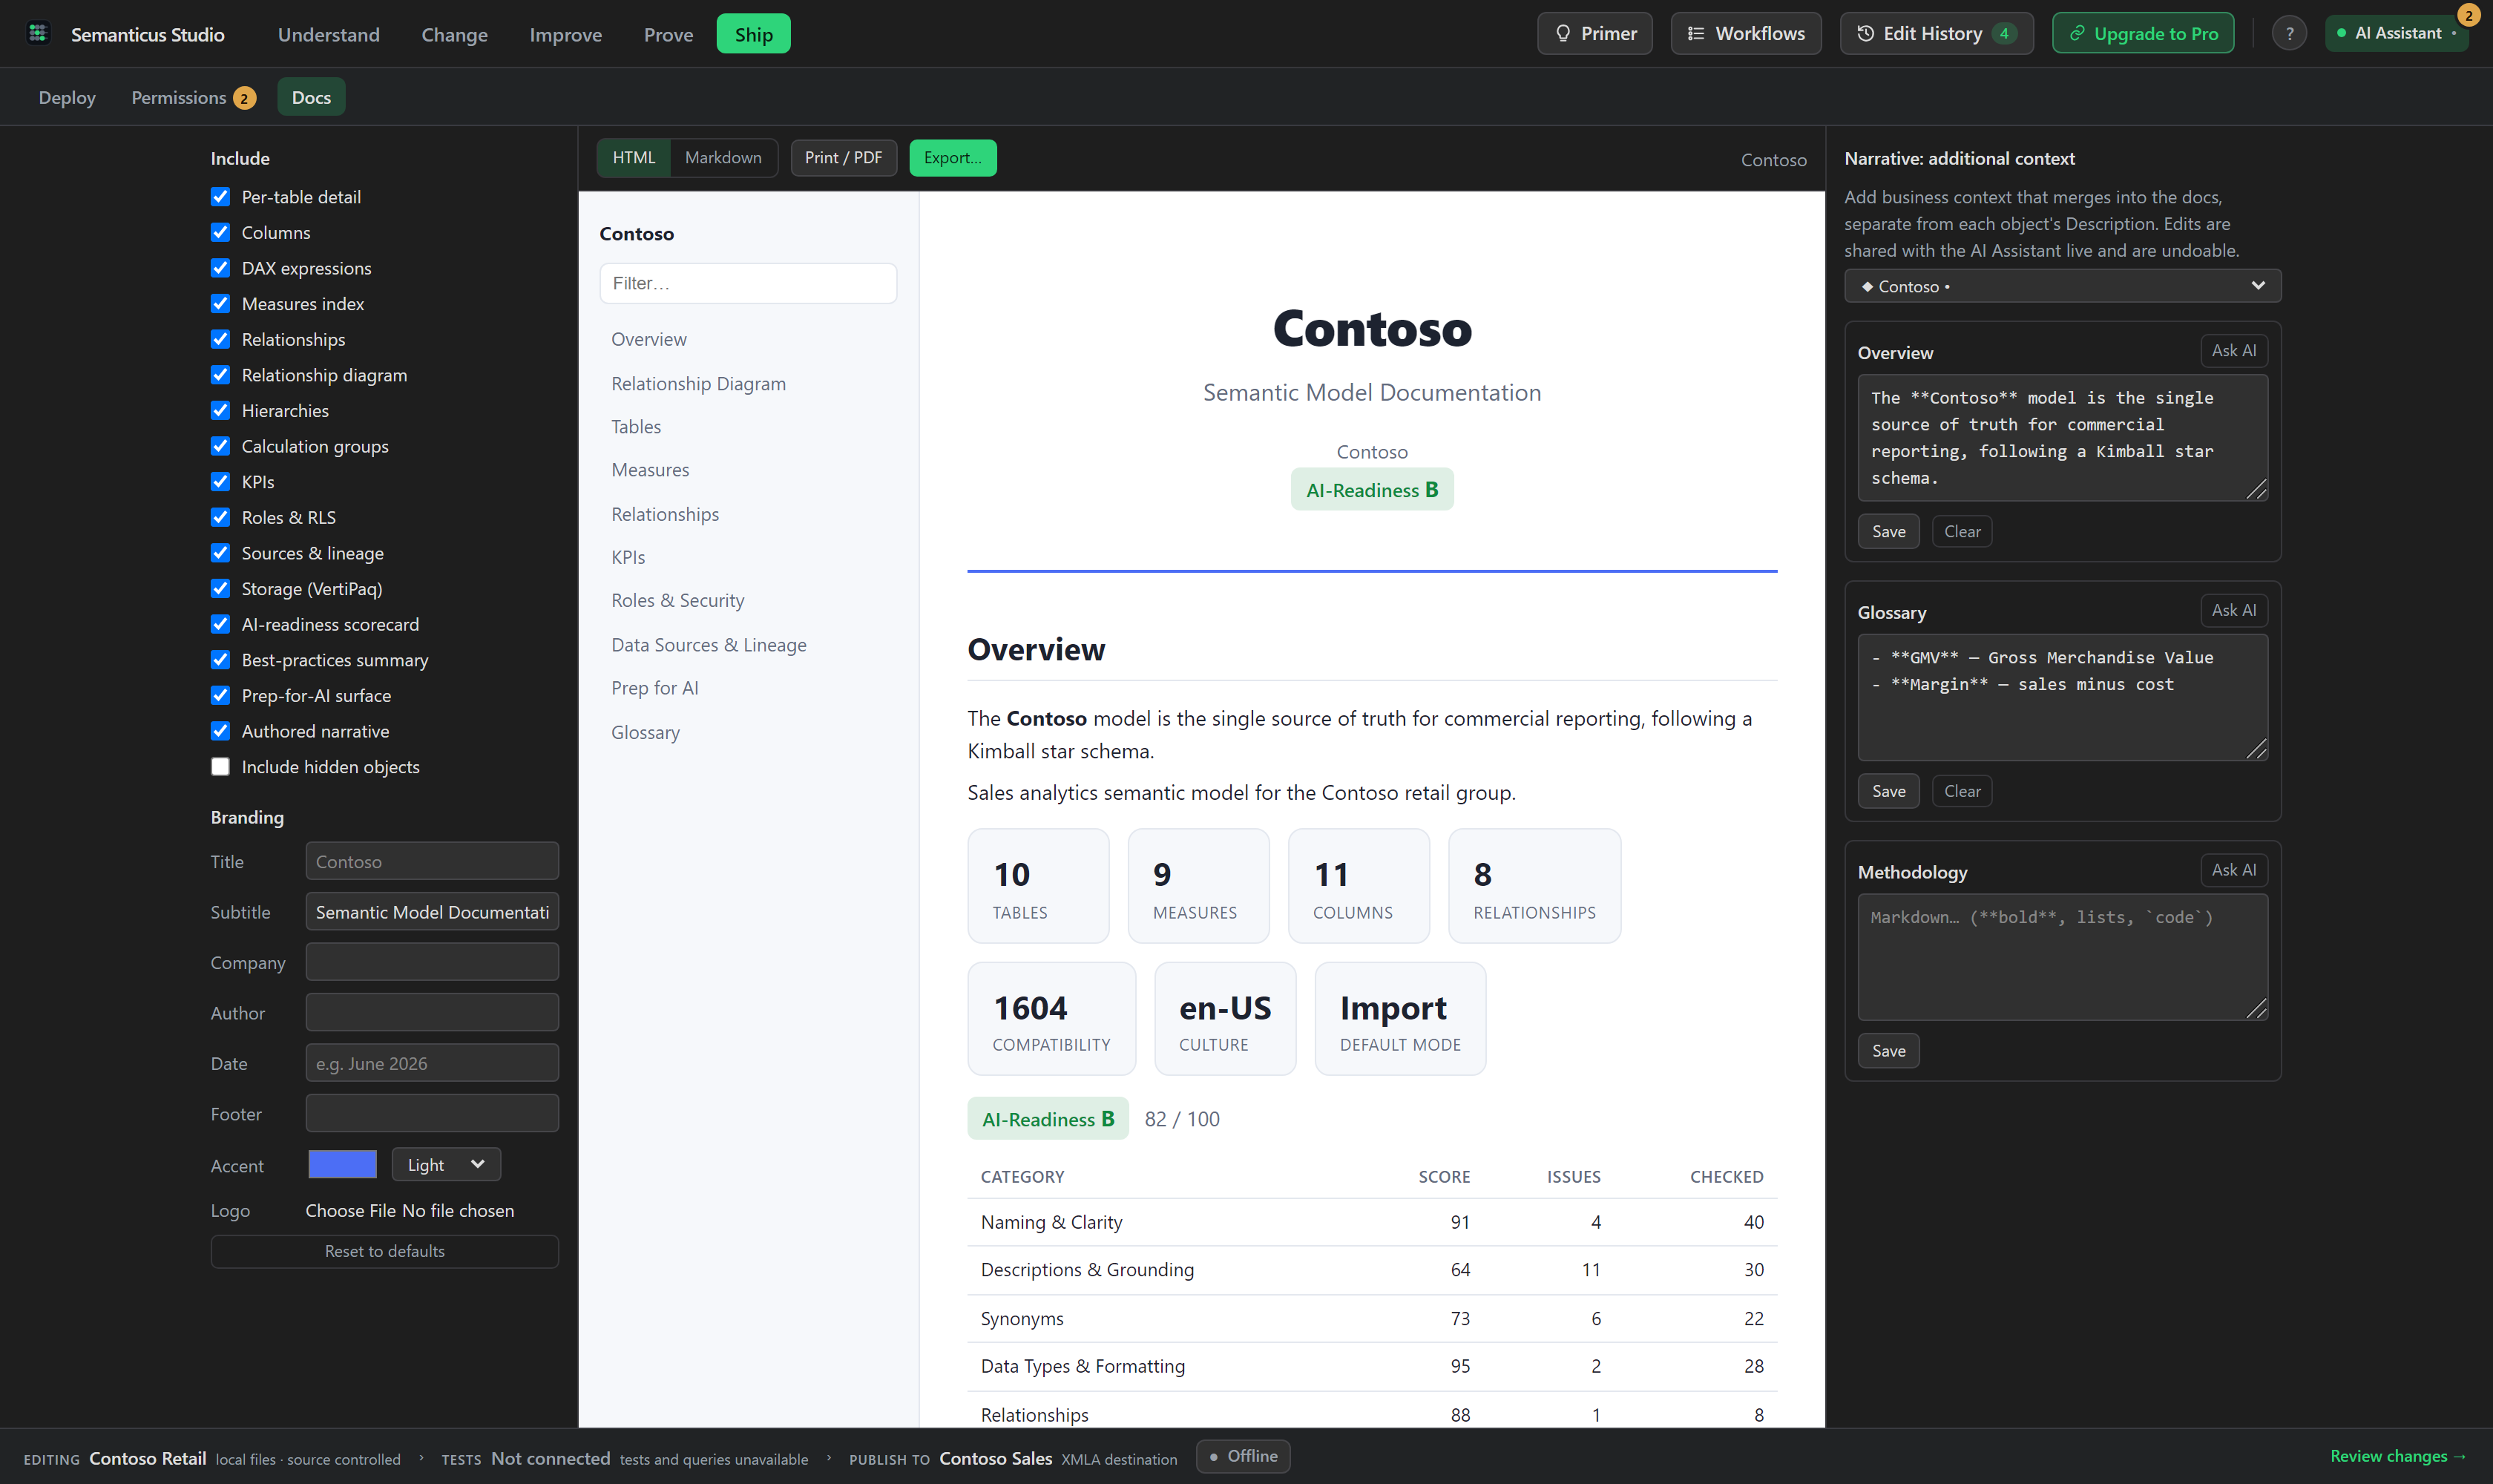Enable Include hidden objects checkbox
2493x1484 pixels.
coord(220,767)
